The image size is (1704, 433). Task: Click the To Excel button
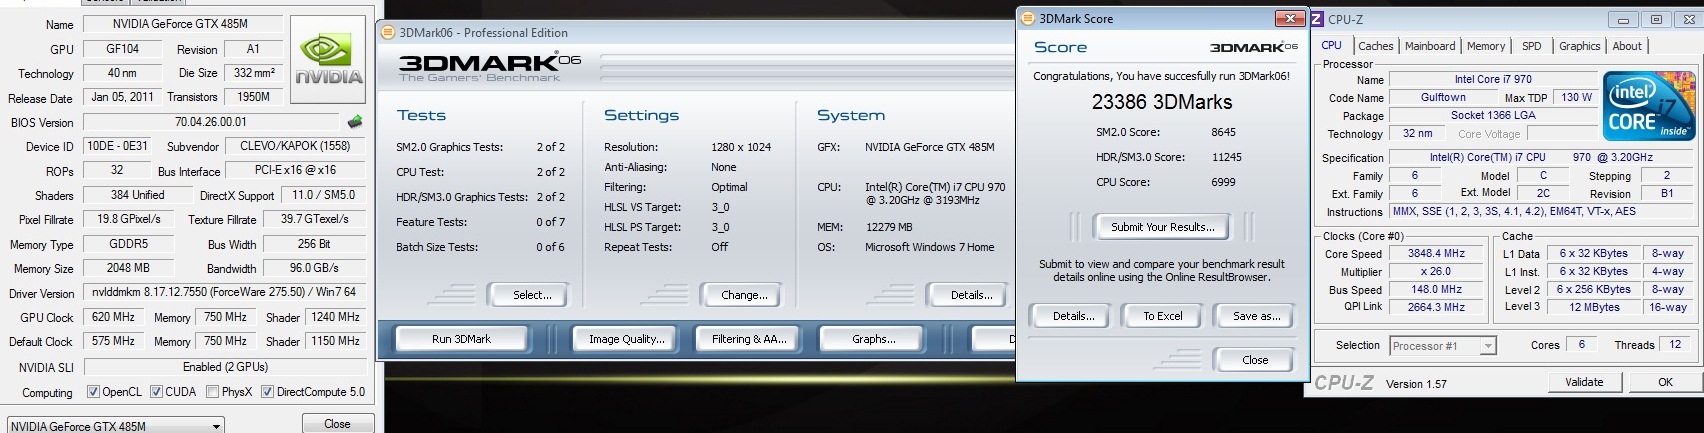click(x=1162, y=316)
